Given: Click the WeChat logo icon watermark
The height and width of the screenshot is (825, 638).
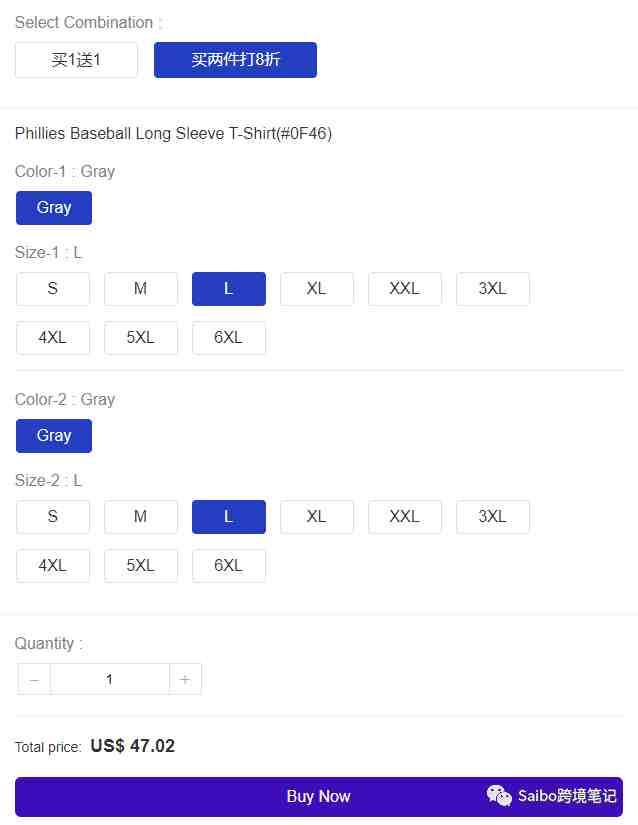Looking at the screenshot, I should (x=499, y=796).
